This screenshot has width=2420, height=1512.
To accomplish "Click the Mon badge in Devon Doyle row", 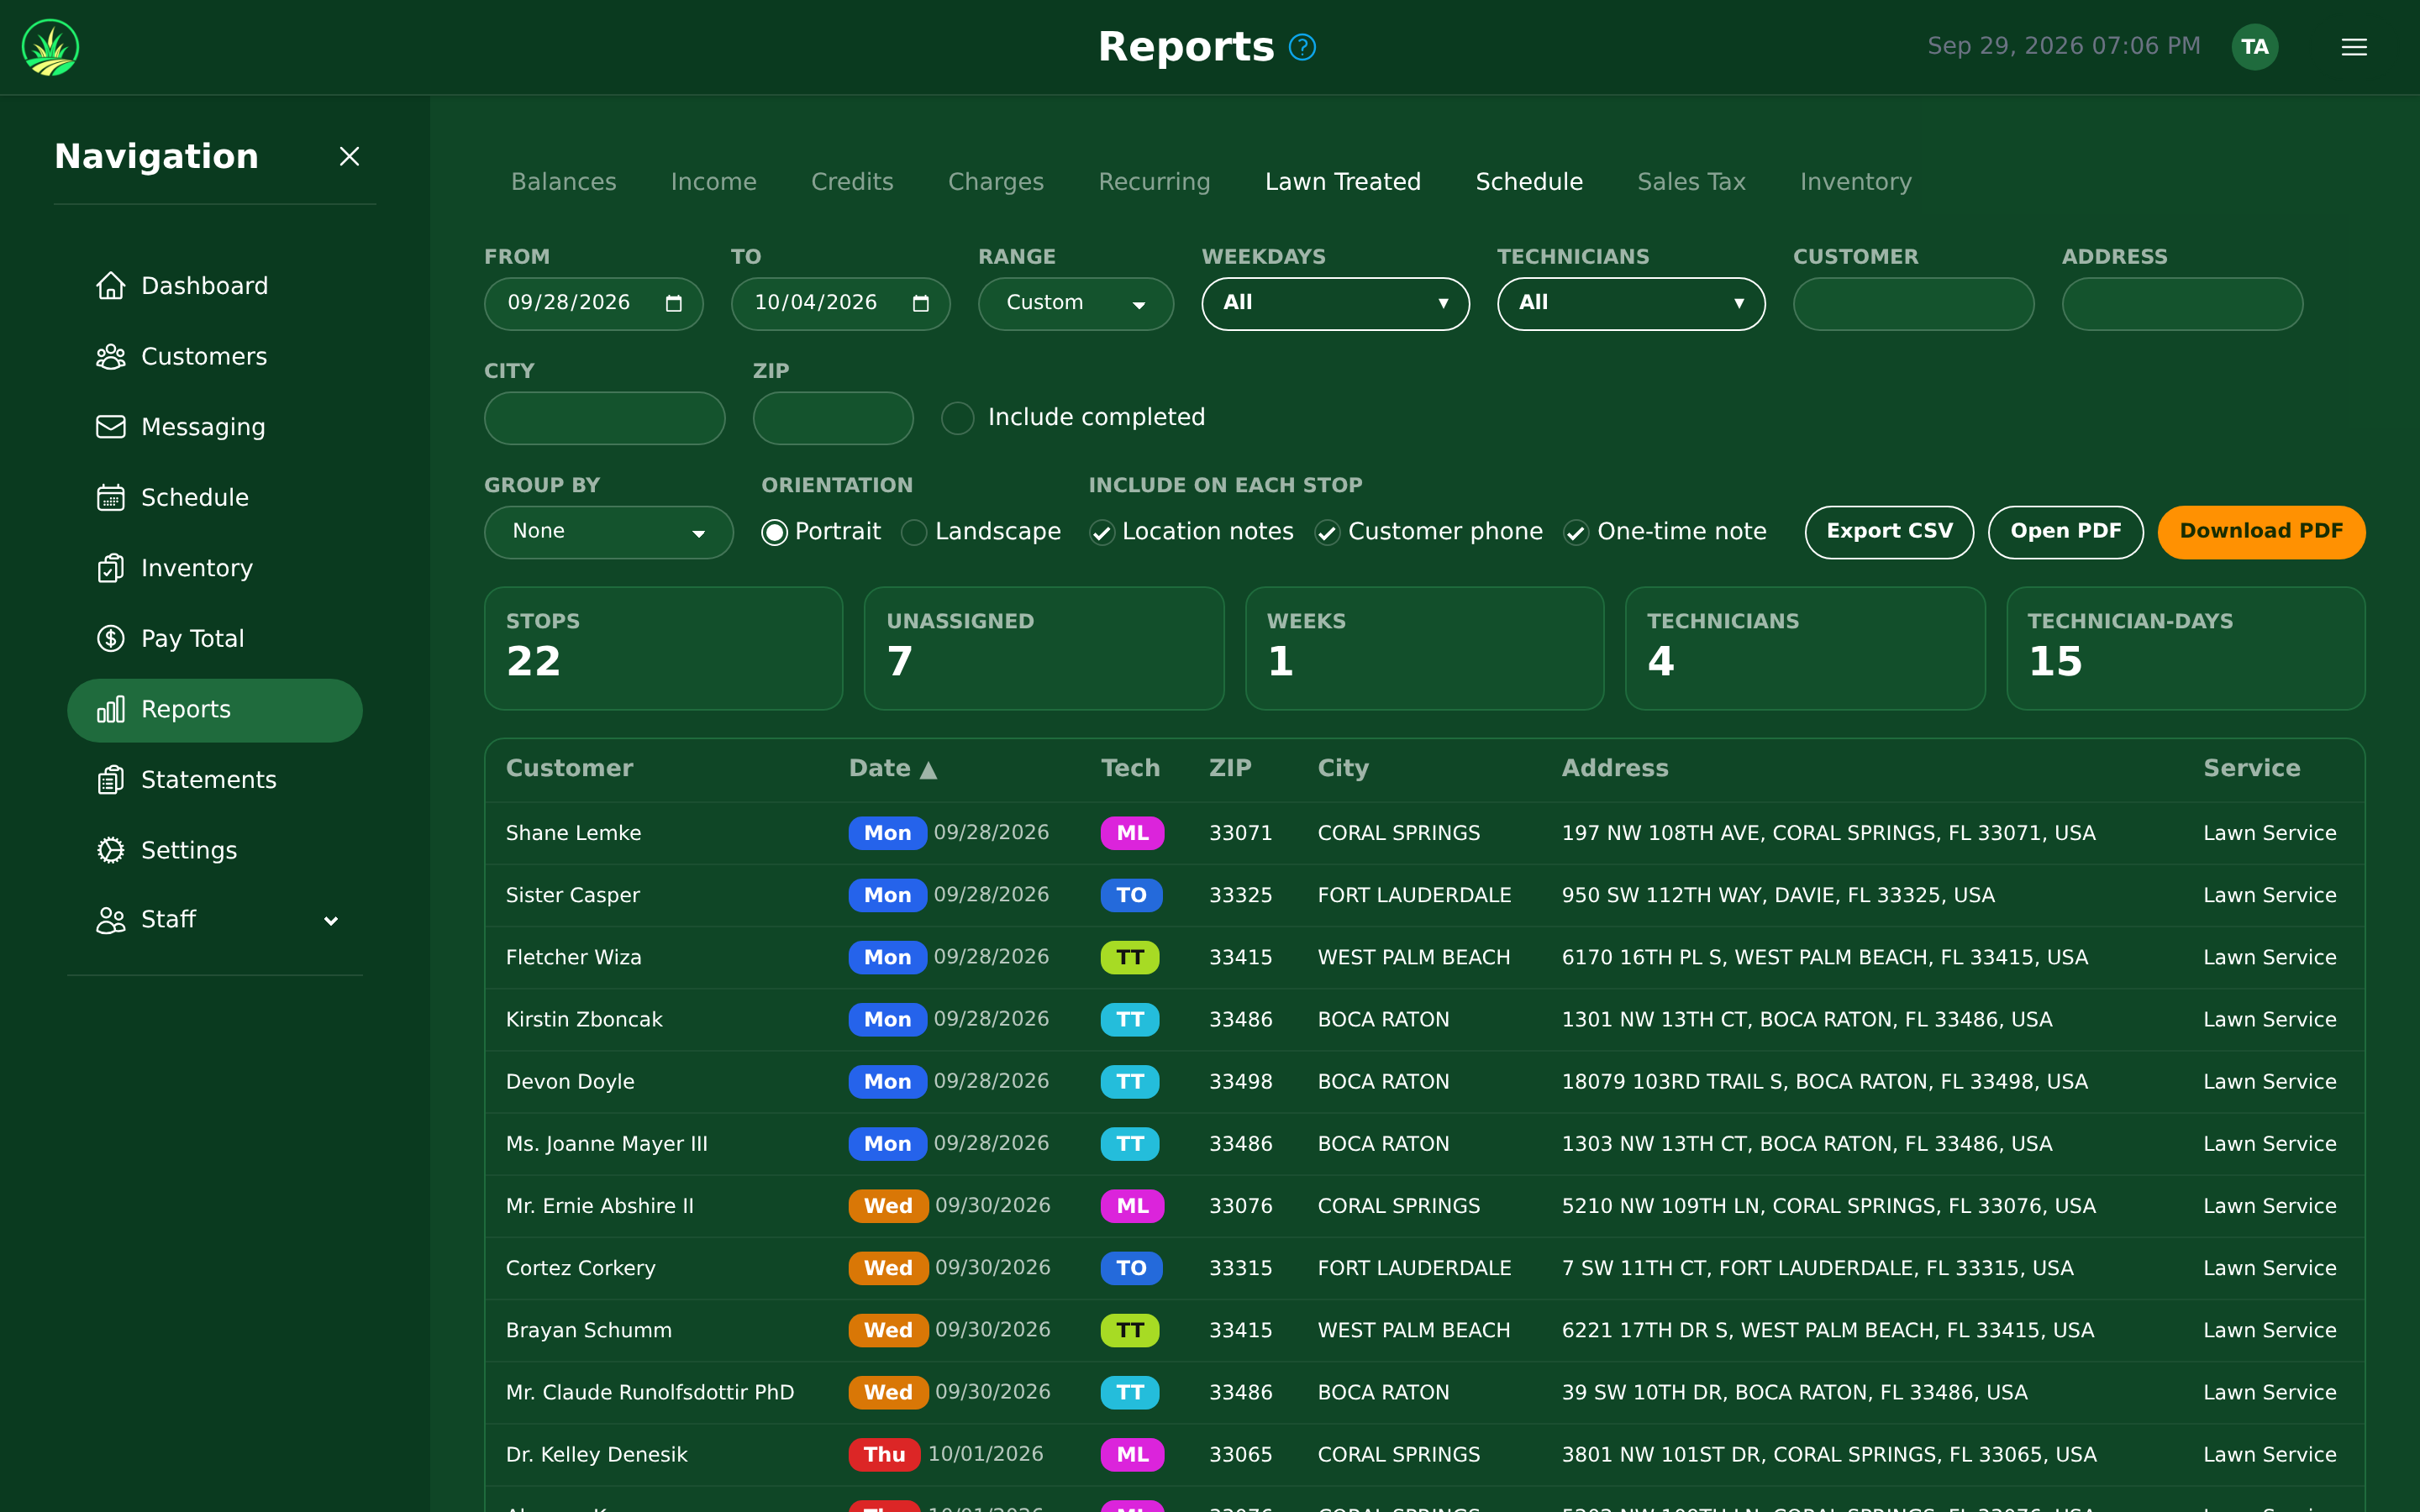I will [x=887, y=1081].
